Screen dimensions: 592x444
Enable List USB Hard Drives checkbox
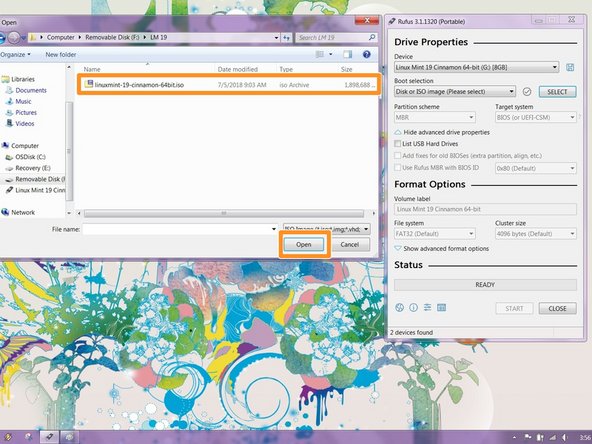click(x=398, y=144)
